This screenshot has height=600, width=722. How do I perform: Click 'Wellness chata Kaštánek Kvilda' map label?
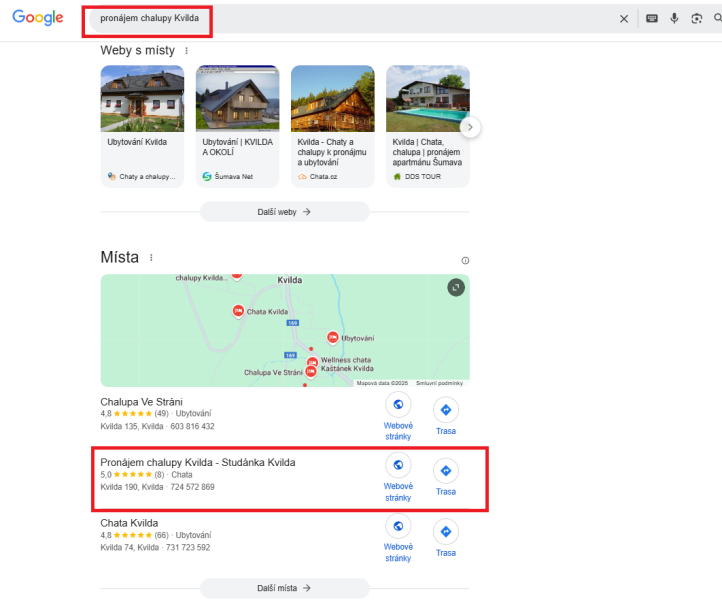click(x=347, y=364)
